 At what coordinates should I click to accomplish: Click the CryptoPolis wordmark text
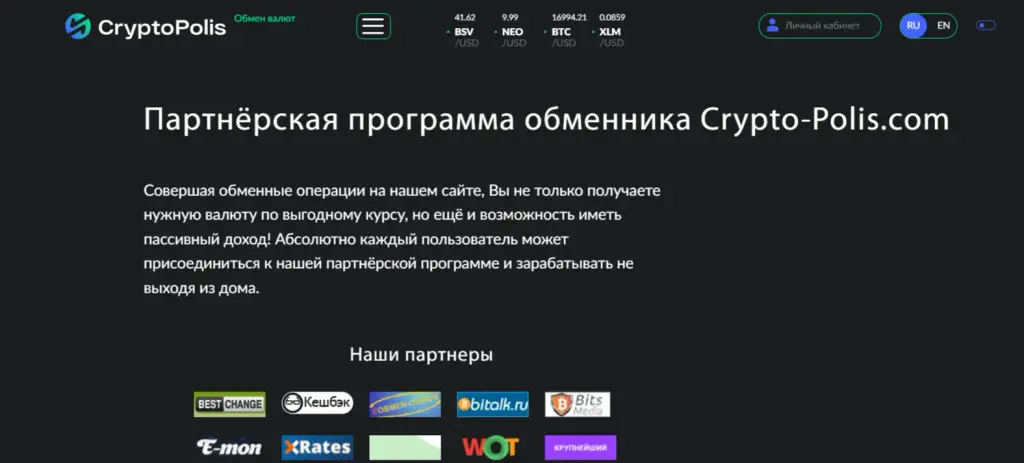tap(162, 27)
